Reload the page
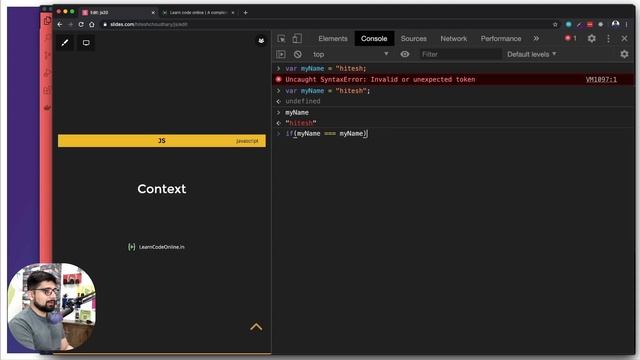The height and width of the screenshot is (360, 640). click(81, 24)
